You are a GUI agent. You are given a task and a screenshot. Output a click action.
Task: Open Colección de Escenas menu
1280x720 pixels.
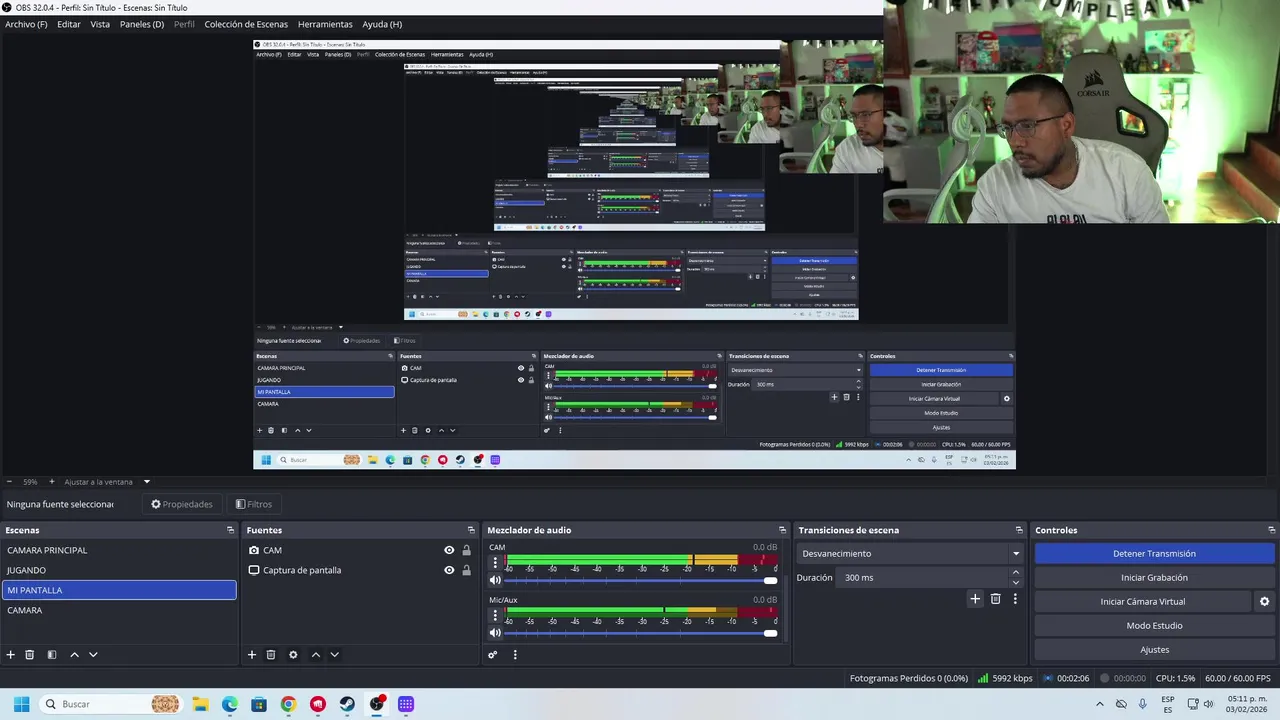click(x=246, y=24)
